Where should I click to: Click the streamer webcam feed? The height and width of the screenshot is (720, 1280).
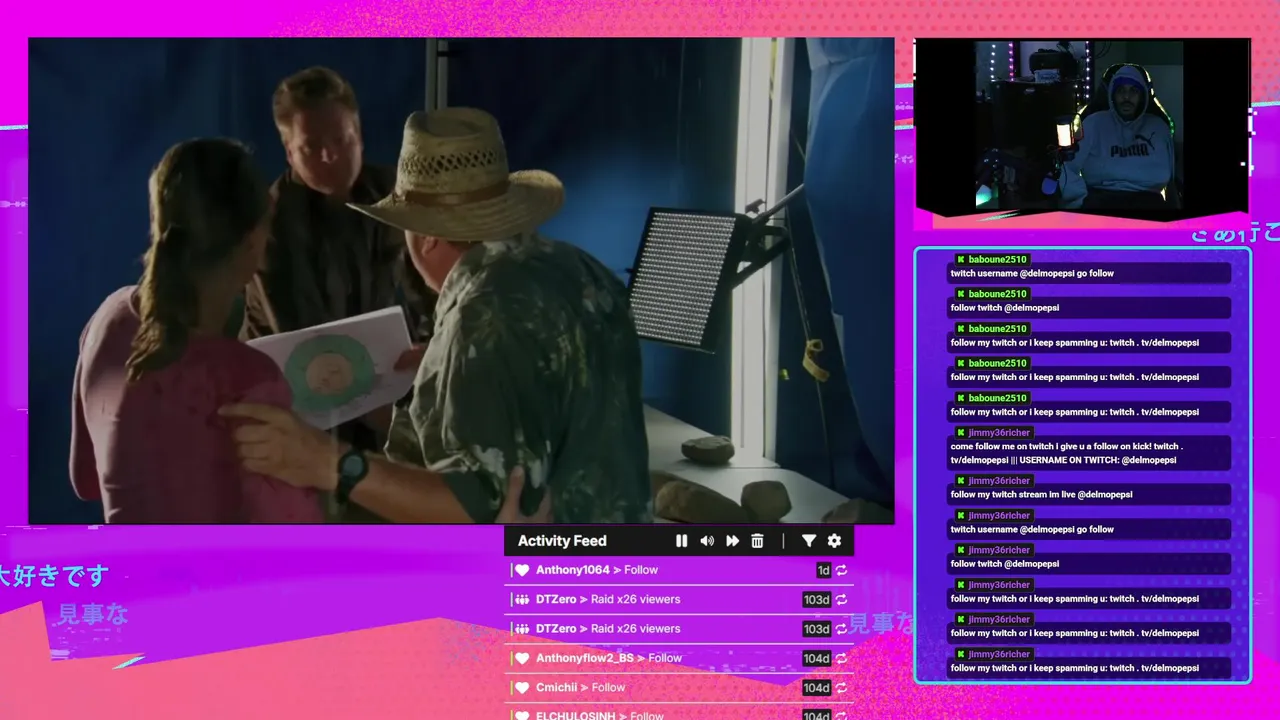point(1082,126)
